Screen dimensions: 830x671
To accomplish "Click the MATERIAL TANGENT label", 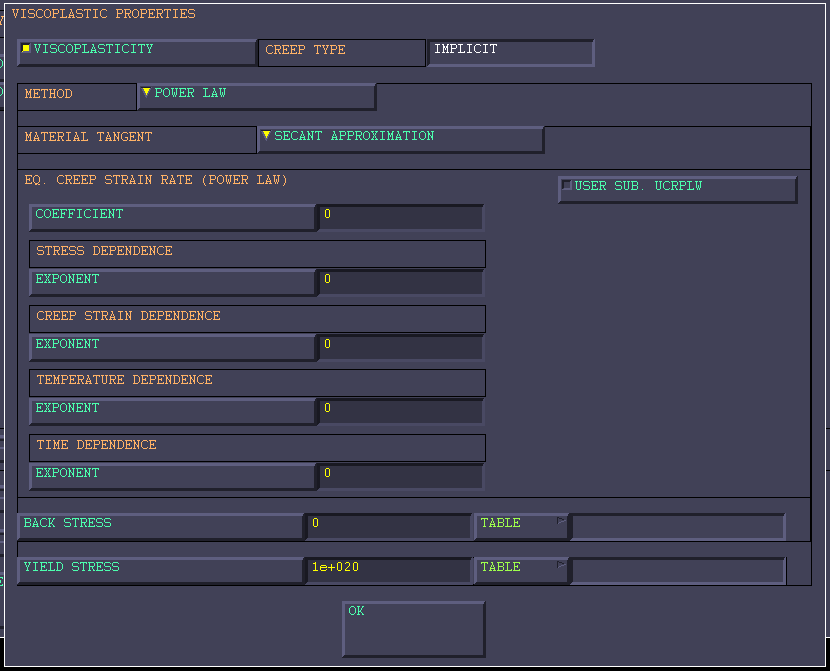I will 137,140.
